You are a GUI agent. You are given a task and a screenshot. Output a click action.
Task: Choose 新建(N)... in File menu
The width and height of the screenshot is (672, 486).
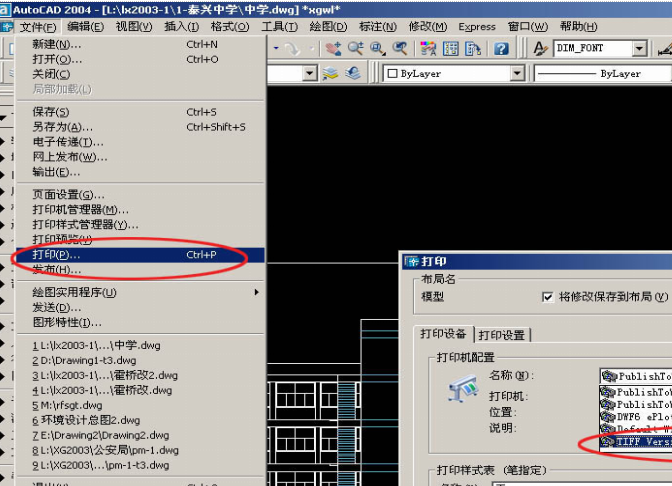(x=139, y=44)
